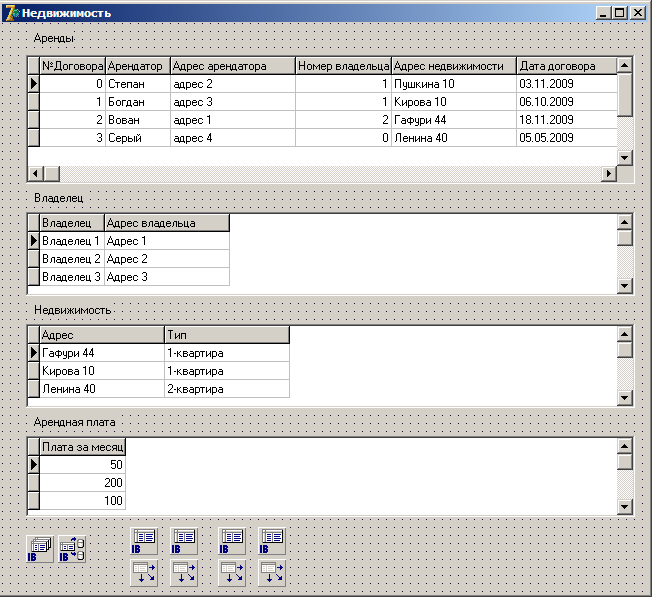Viewport: 652px width, 597px height.
Task: Click the Тип column header
Action: click(227, 335)
